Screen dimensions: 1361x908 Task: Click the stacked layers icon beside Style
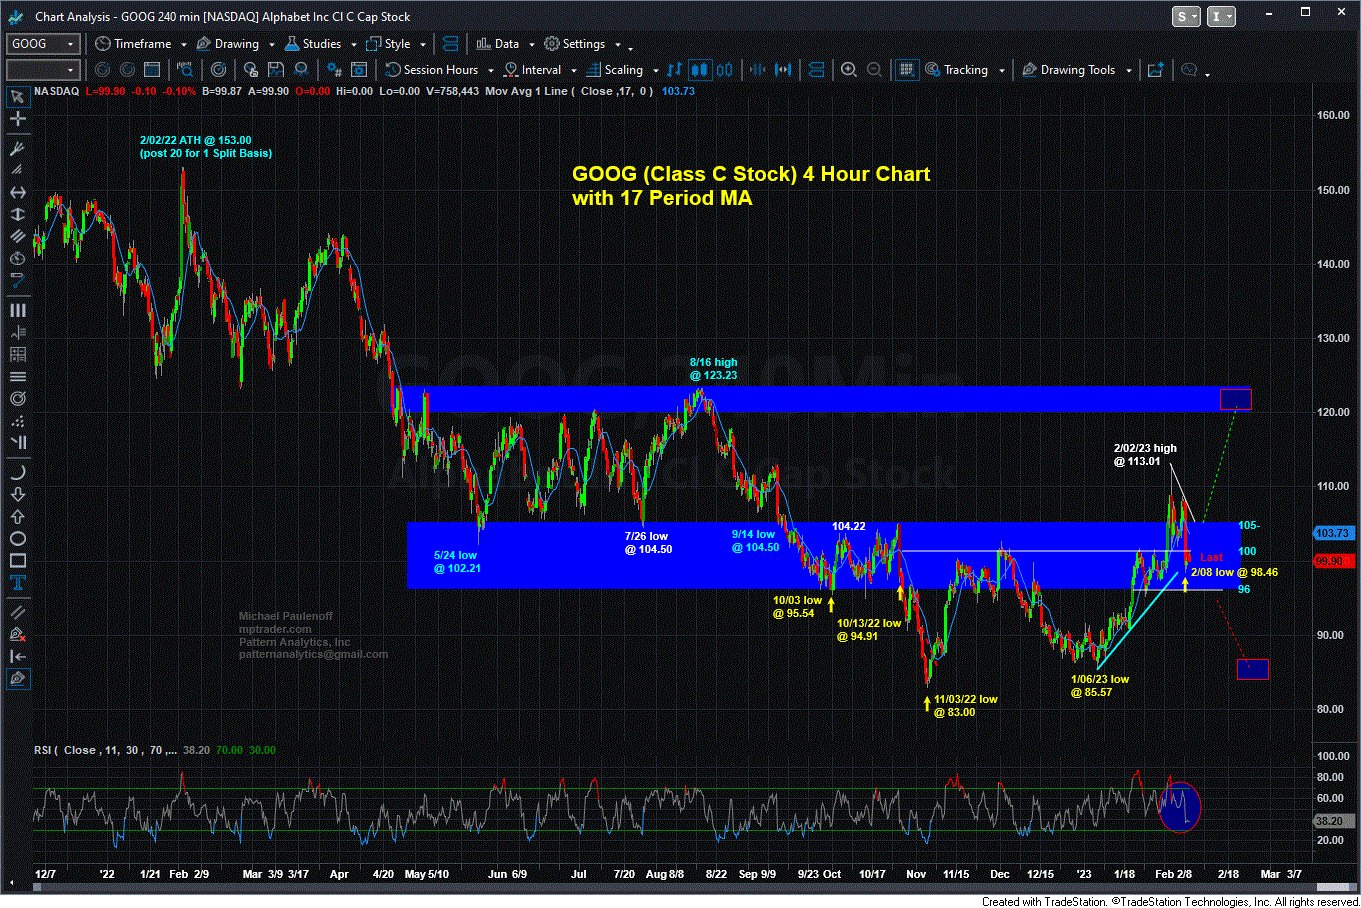(x=450, y=44)
